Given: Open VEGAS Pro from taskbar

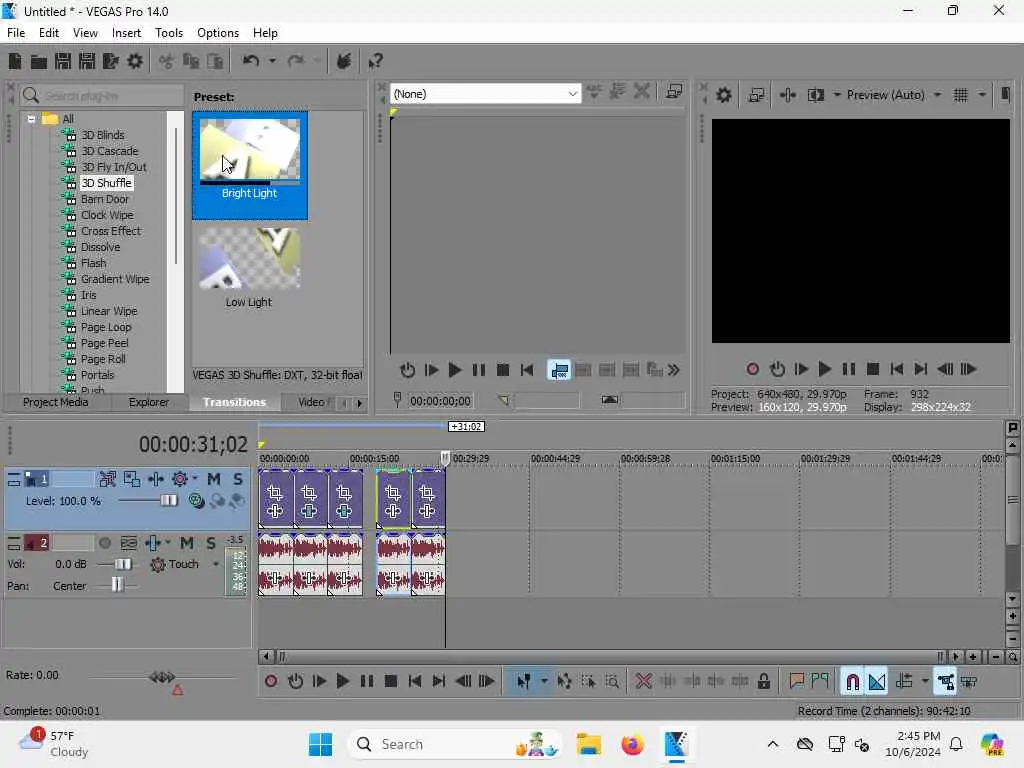Looking at the screenshot, I should (676, 744).
